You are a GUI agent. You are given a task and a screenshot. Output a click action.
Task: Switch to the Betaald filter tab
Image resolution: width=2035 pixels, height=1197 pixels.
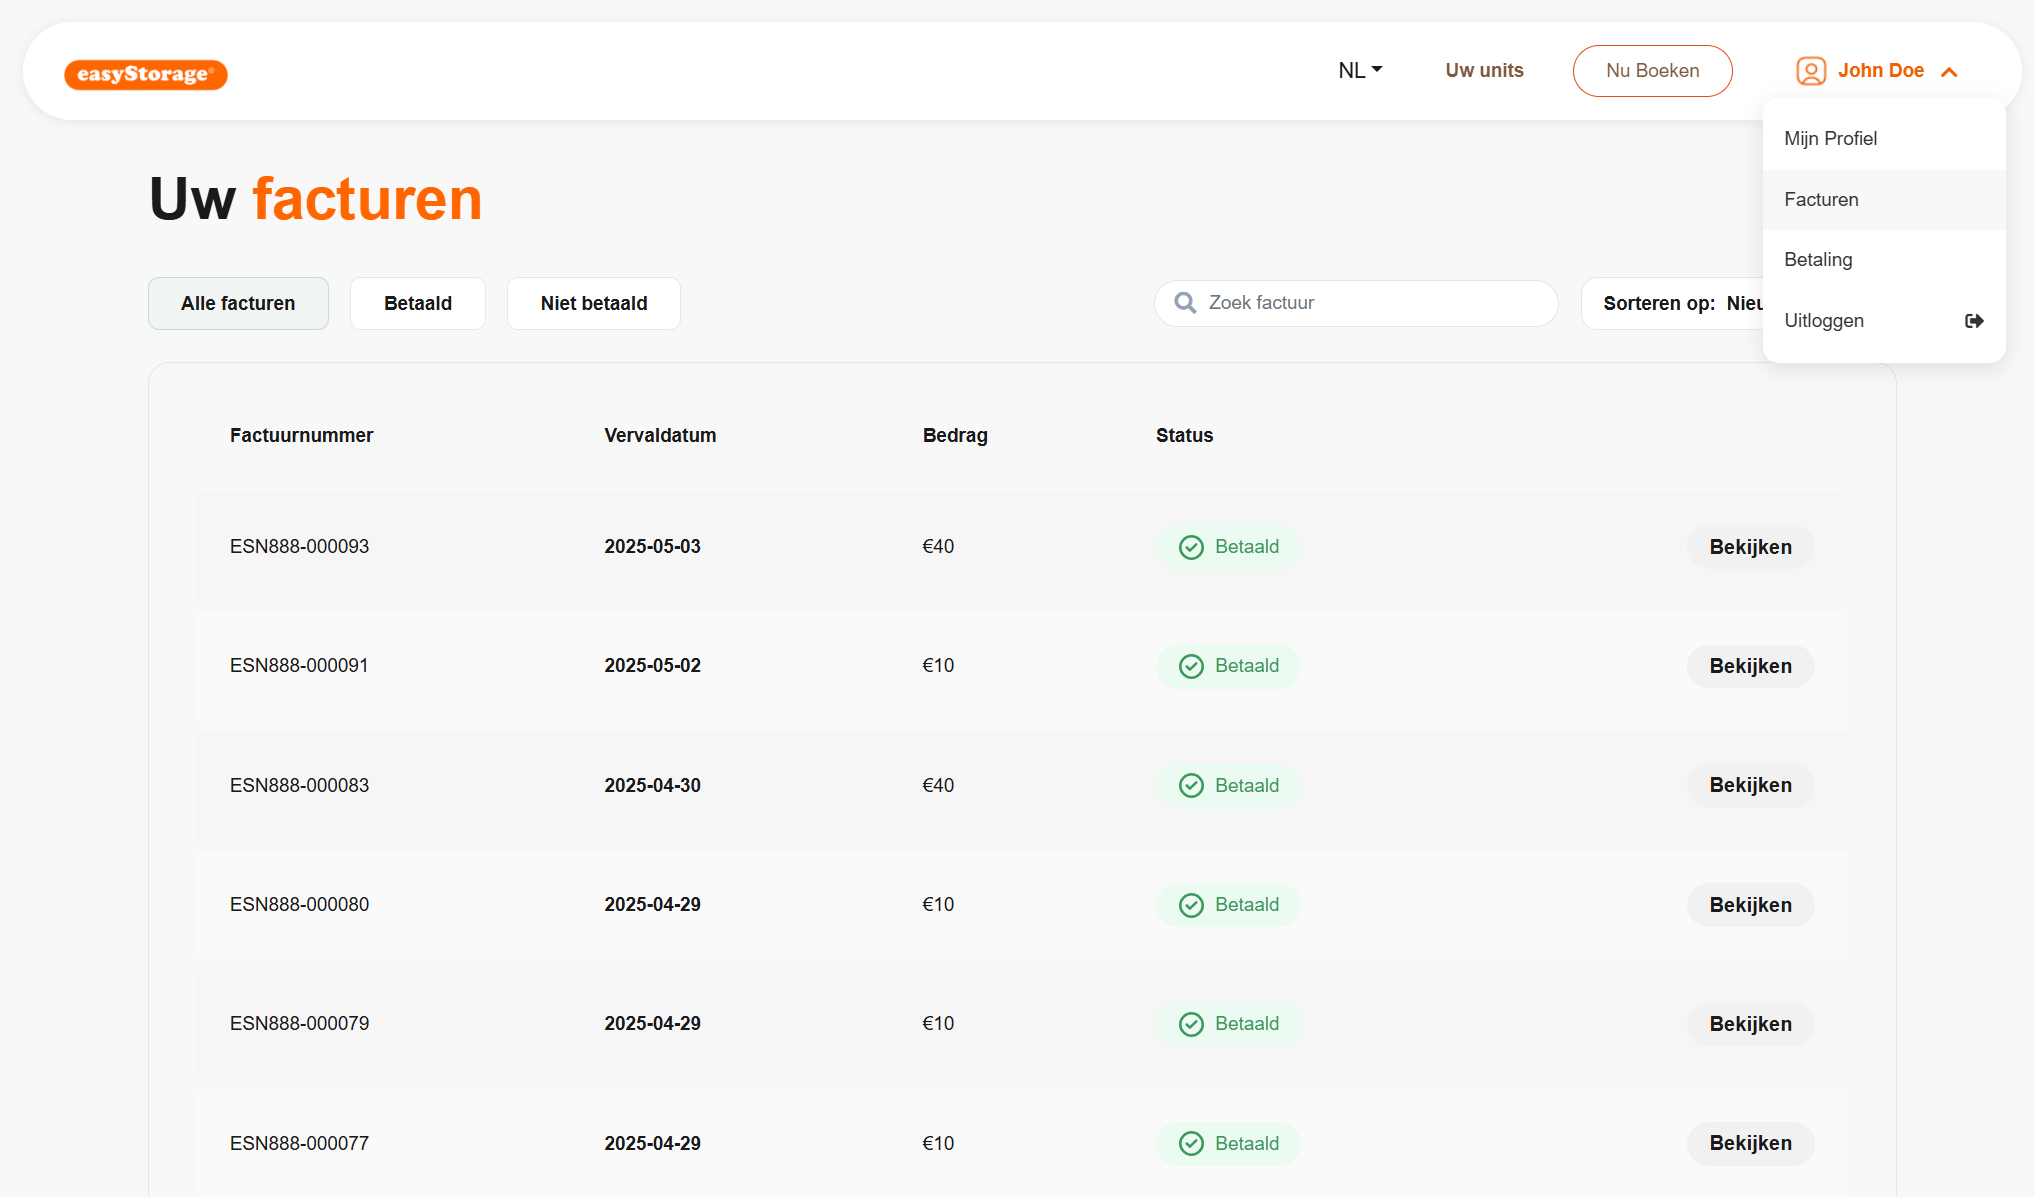pos(418,304)
